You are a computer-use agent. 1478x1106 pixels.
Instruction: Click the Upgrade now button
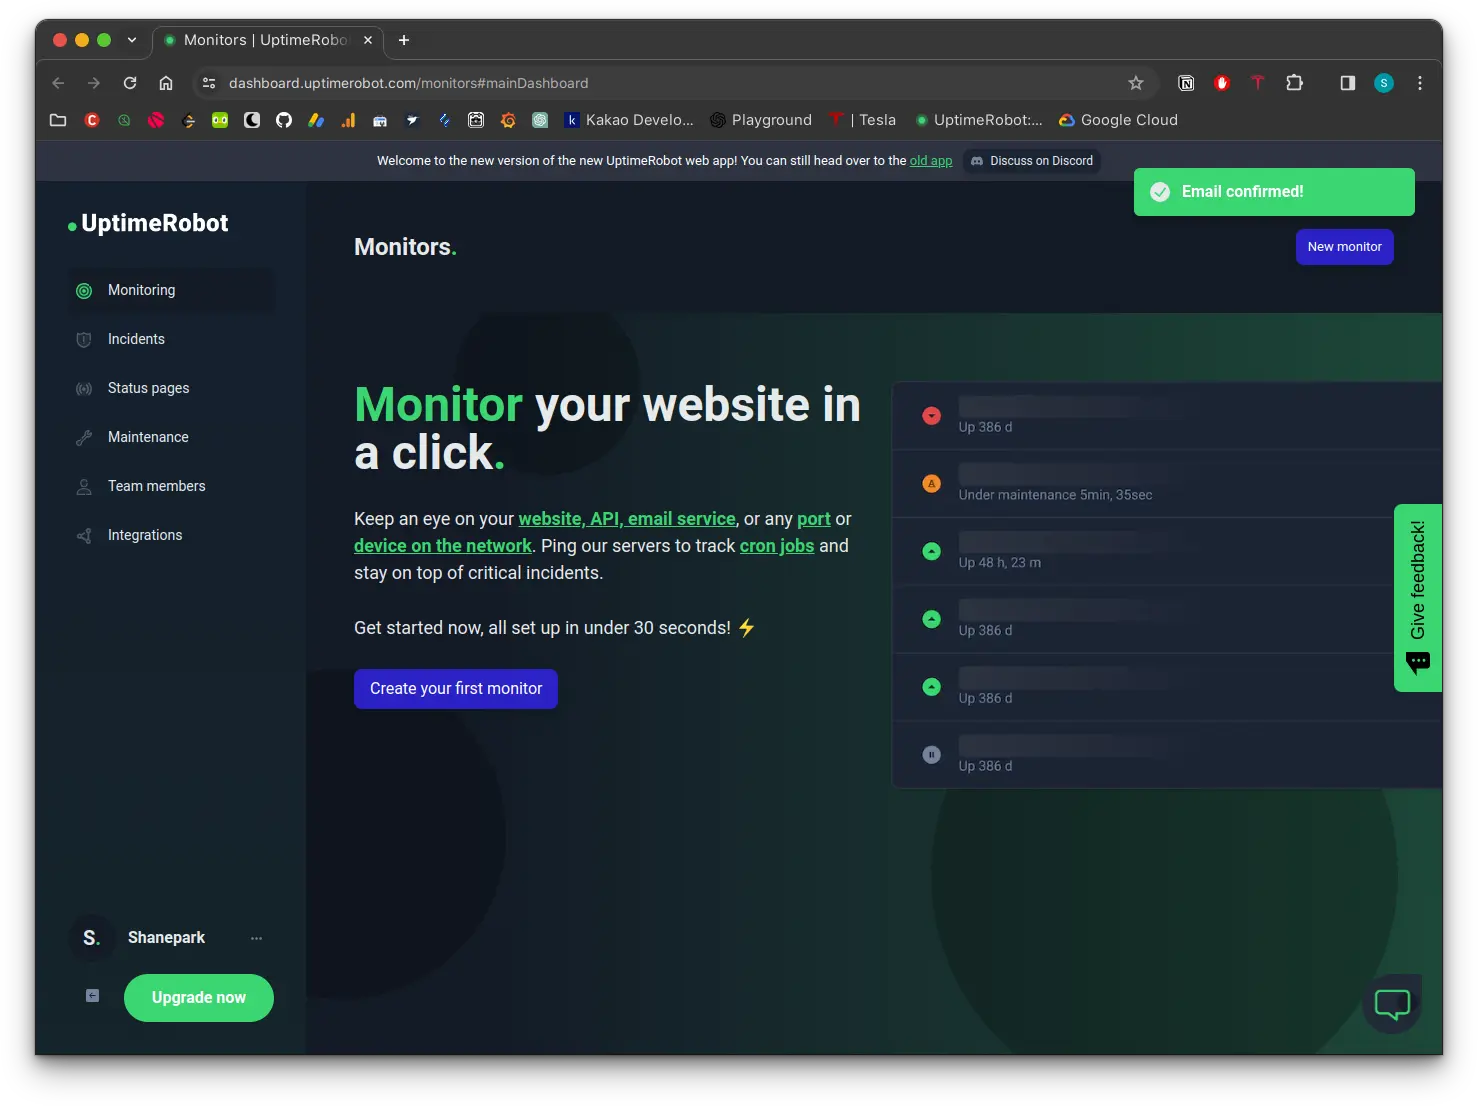pos(199,998)
